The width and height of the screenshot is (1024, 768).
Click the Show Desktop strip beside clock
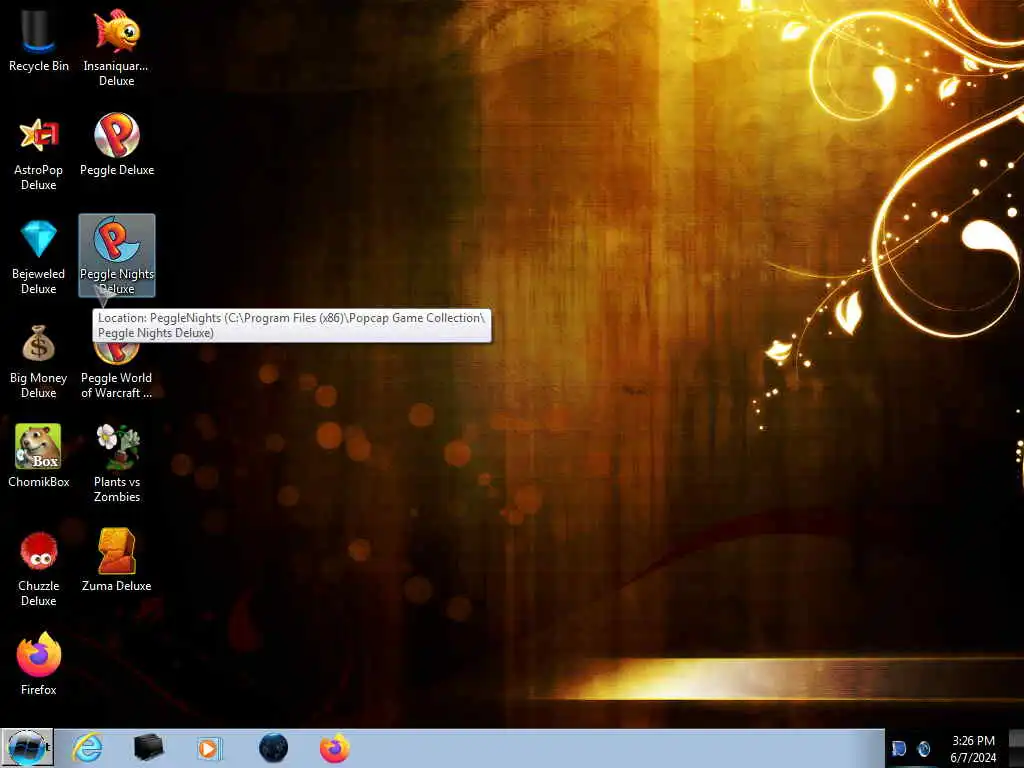[1016, 748]
